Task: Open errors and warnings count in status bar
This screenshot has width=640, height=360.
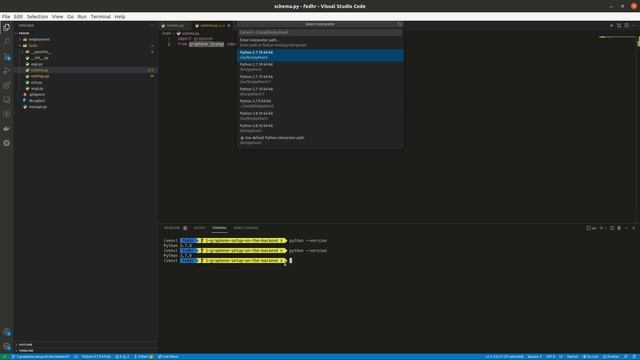Action: 122,357
